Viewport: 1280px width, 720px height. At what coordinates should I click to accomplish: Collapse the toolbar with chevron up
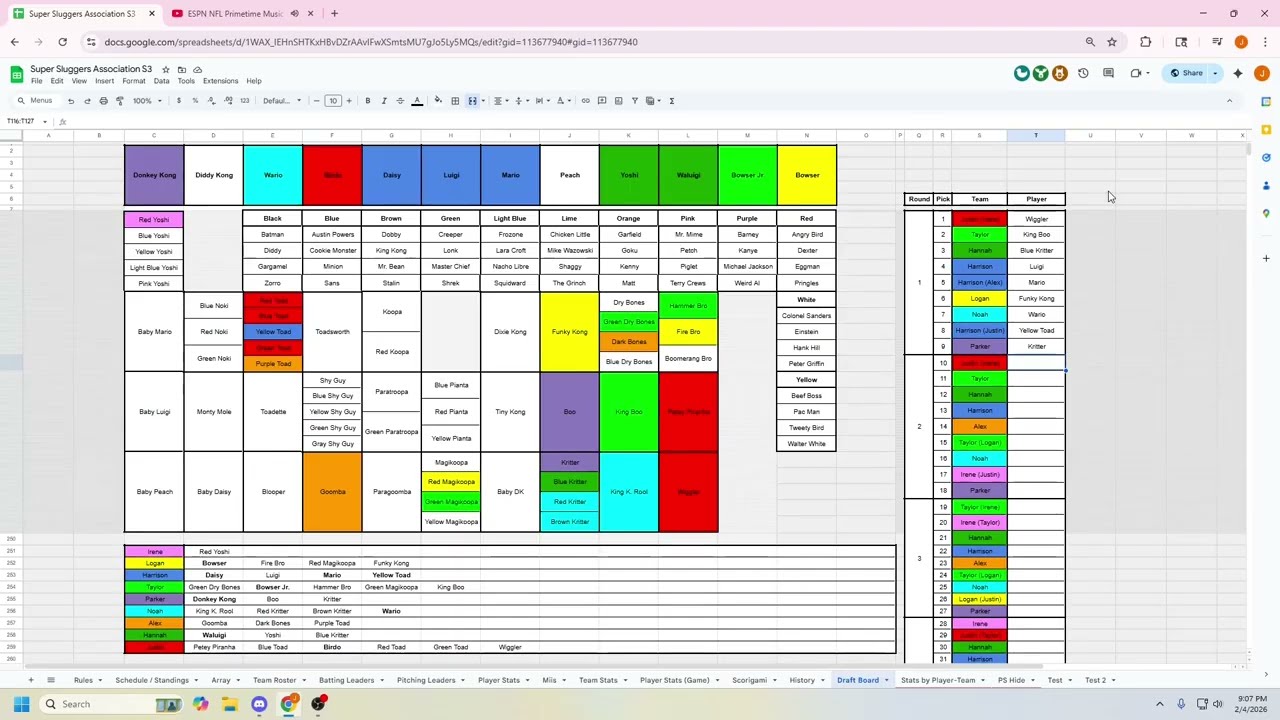pos(1229,101)
